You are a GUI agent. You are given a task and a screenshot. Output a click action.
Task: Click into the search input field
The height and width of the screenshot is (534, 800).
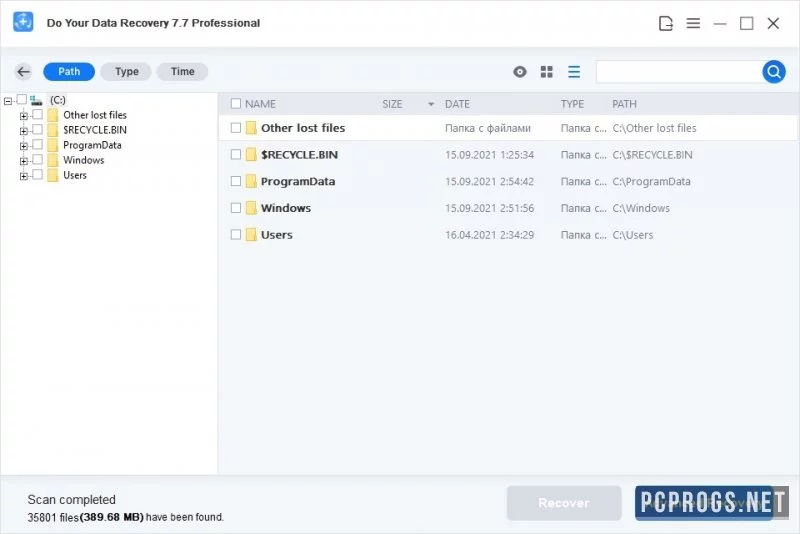[x=679, y=72]
